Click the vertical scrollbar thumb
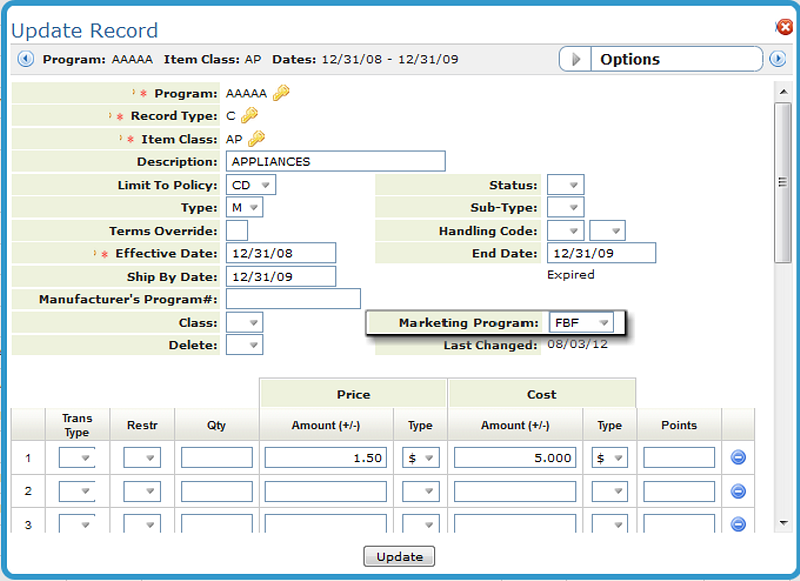The height and width of the screenshot is (581, 800). [x=783, y=180]
